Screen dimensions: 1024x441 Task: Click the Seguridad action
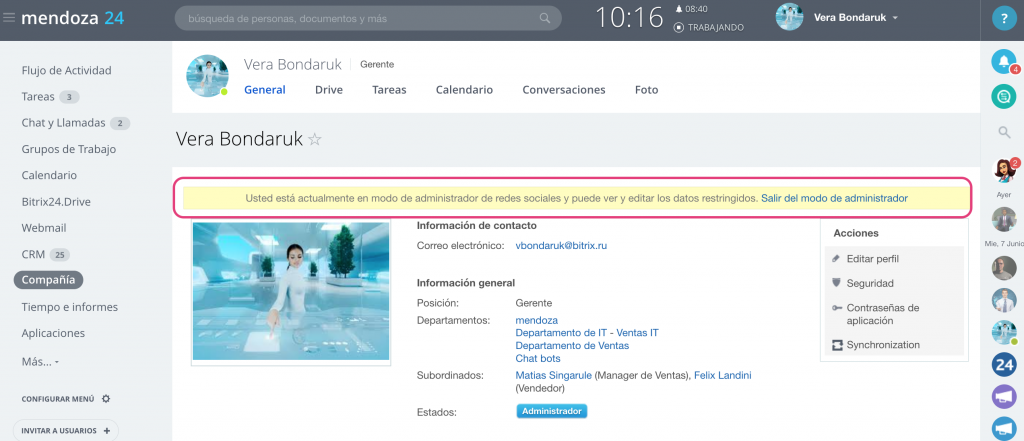pos(870,284)
